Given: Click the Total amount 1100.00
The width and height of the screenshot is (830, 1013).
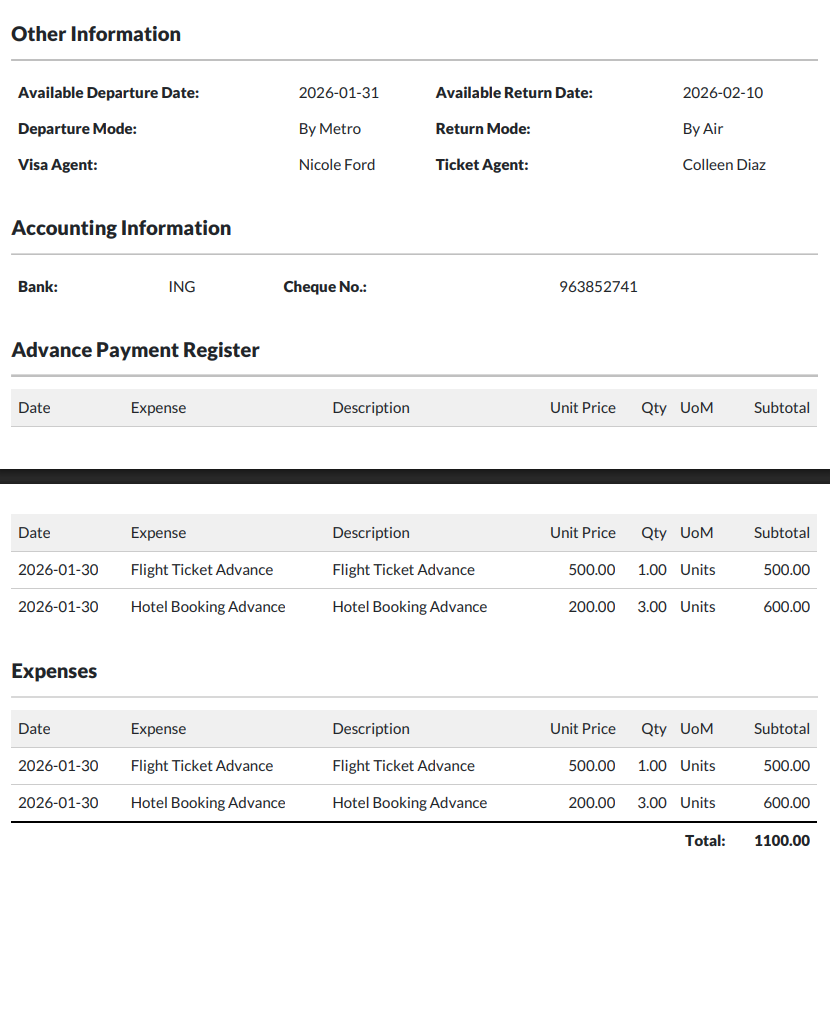Looking at the screenshot, I should pos(782,841).
